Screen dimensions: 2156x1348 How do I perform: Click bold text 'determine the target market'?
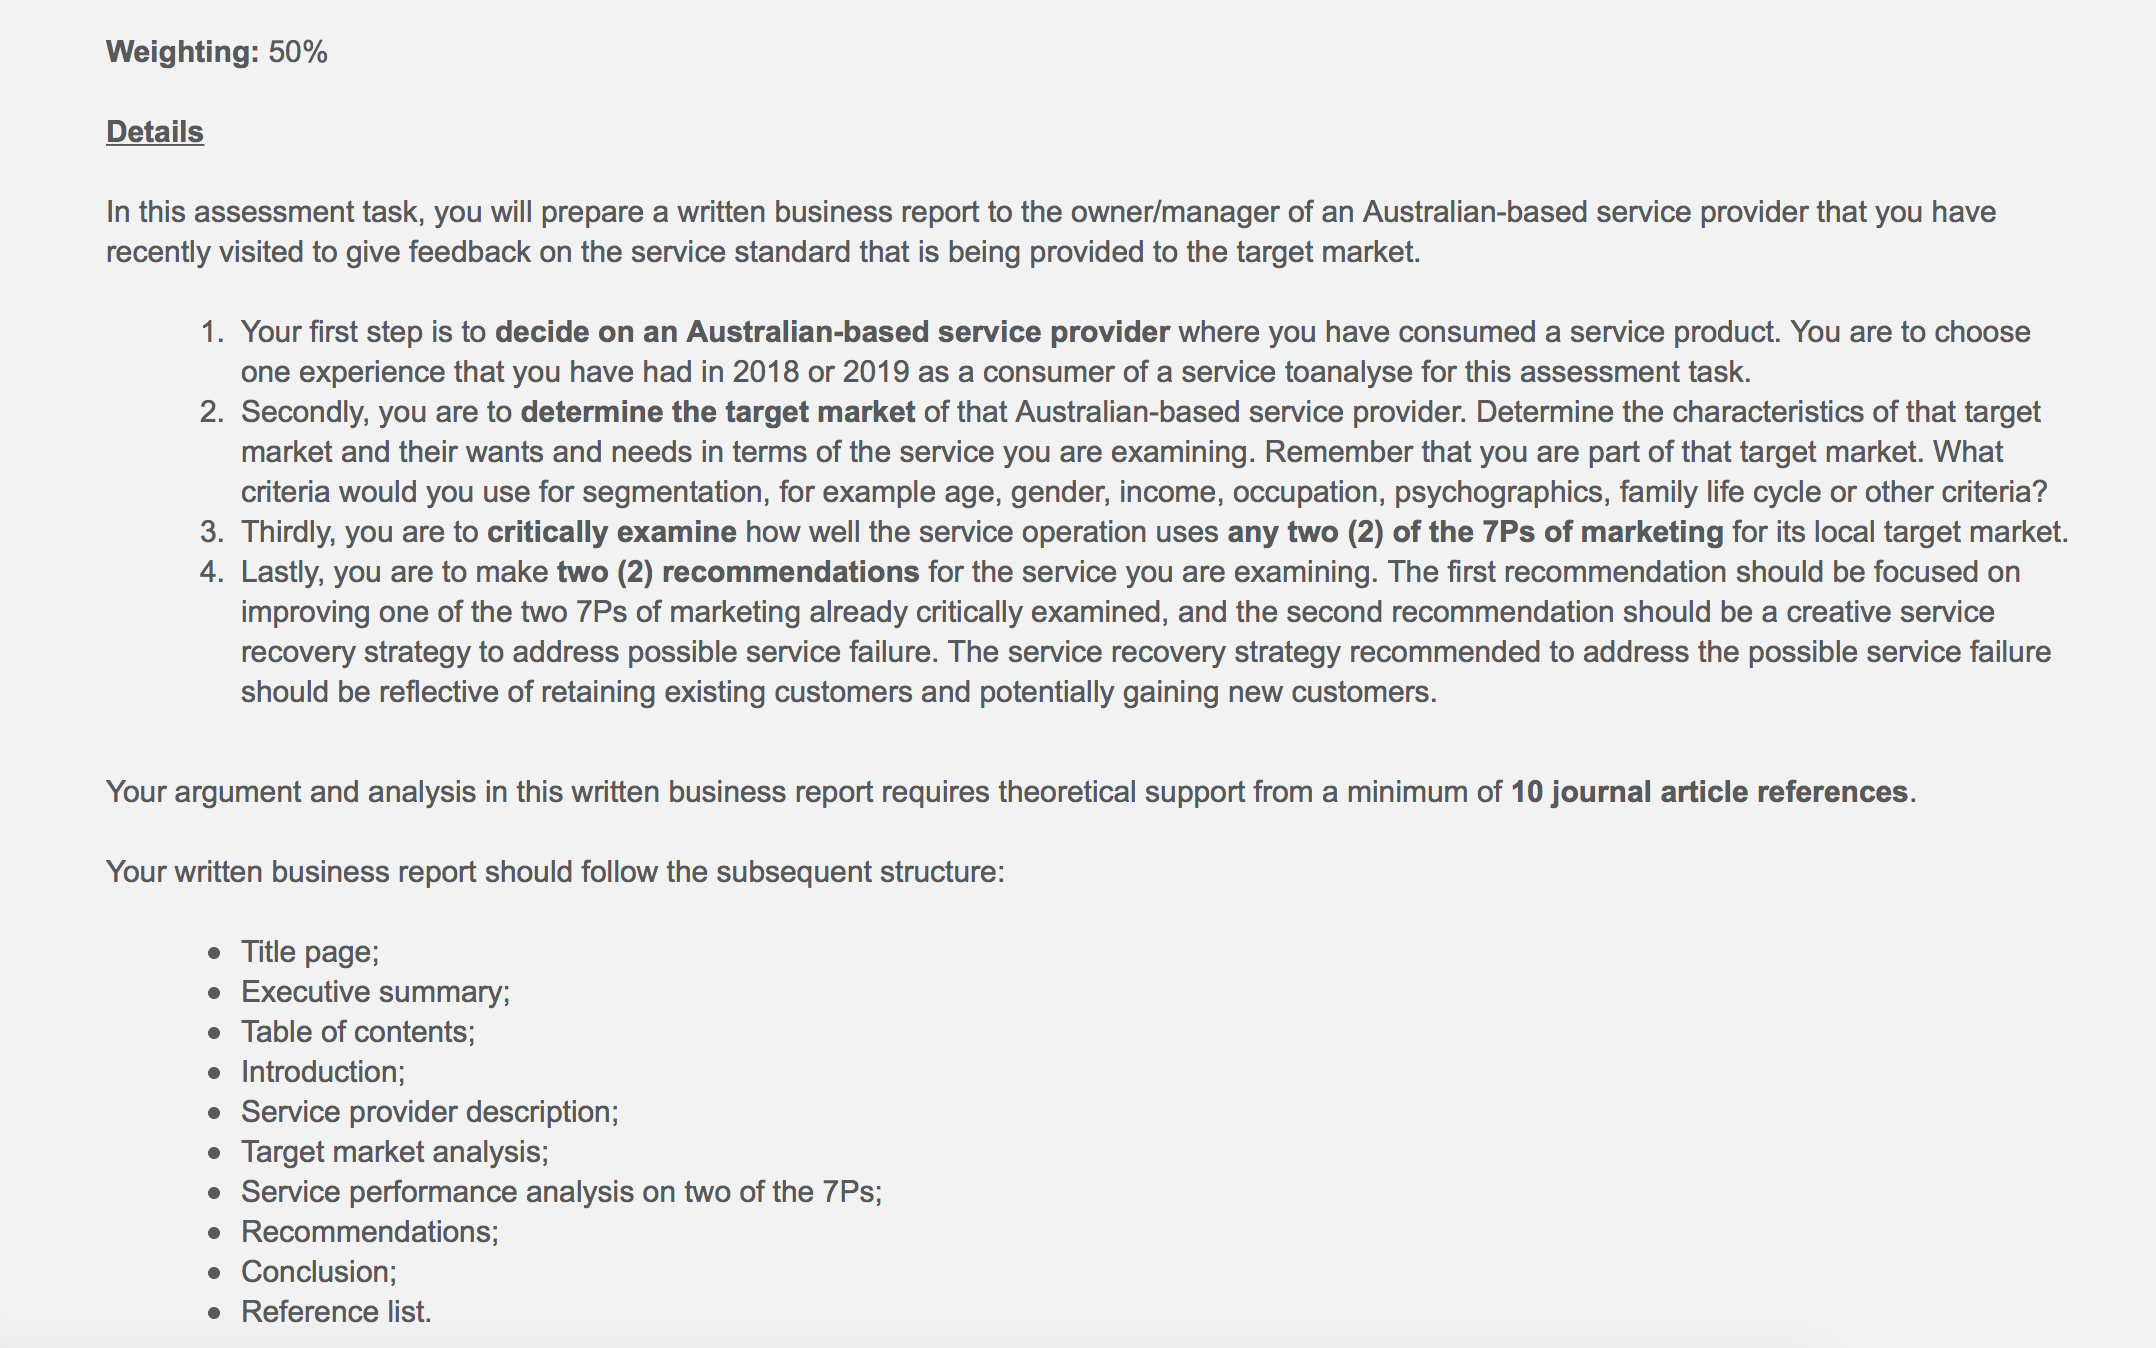[x=718, y=412]
